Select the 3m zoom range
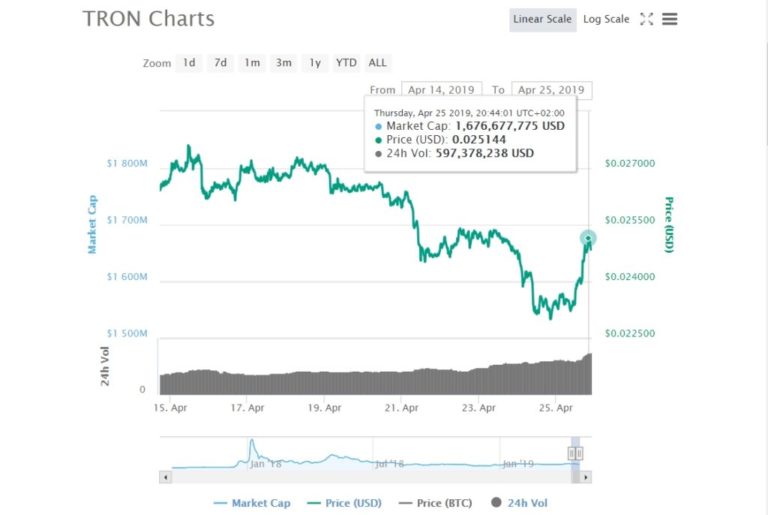The image size is (768, 515). pyautogui.click(x=284, y=63)
